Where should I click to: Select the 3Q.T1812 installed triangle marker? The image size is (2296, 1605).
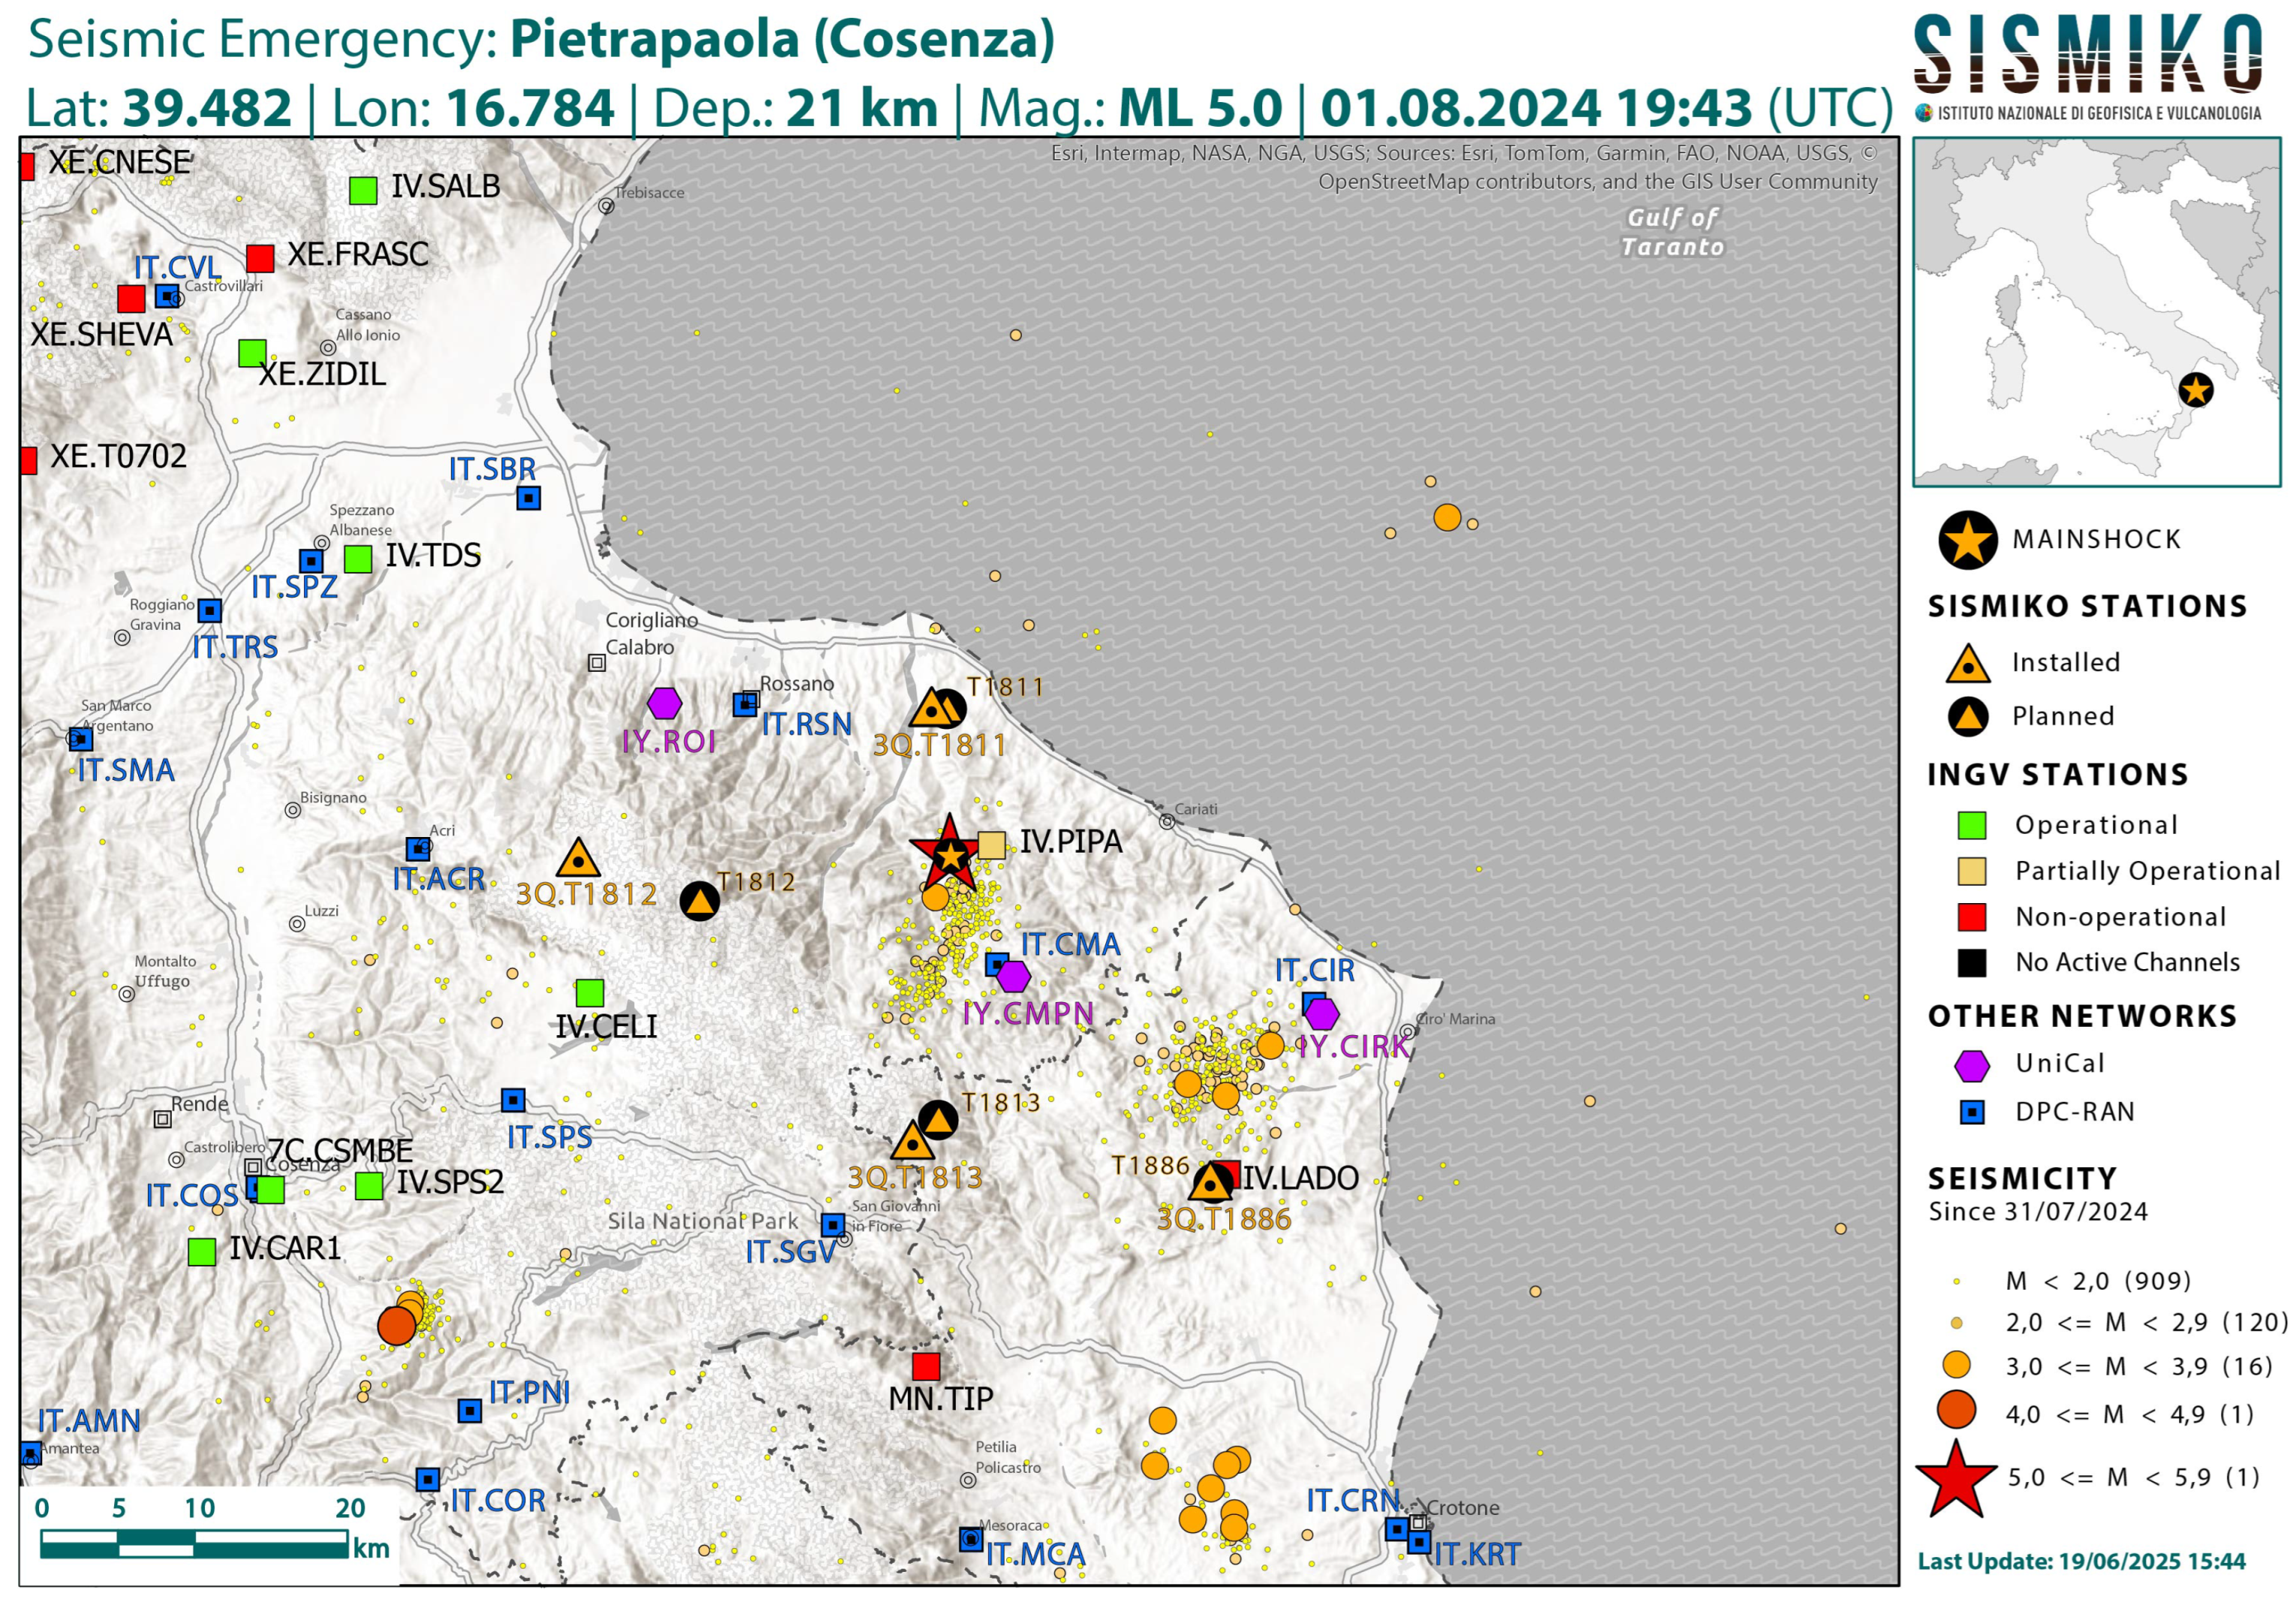(577, 858)
